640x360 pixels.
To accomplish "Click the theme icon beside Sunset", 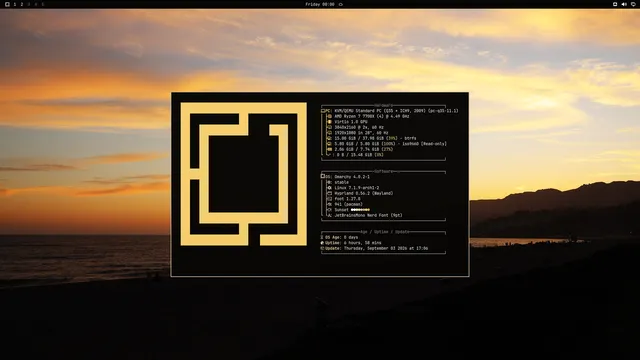I will [329, 210].
